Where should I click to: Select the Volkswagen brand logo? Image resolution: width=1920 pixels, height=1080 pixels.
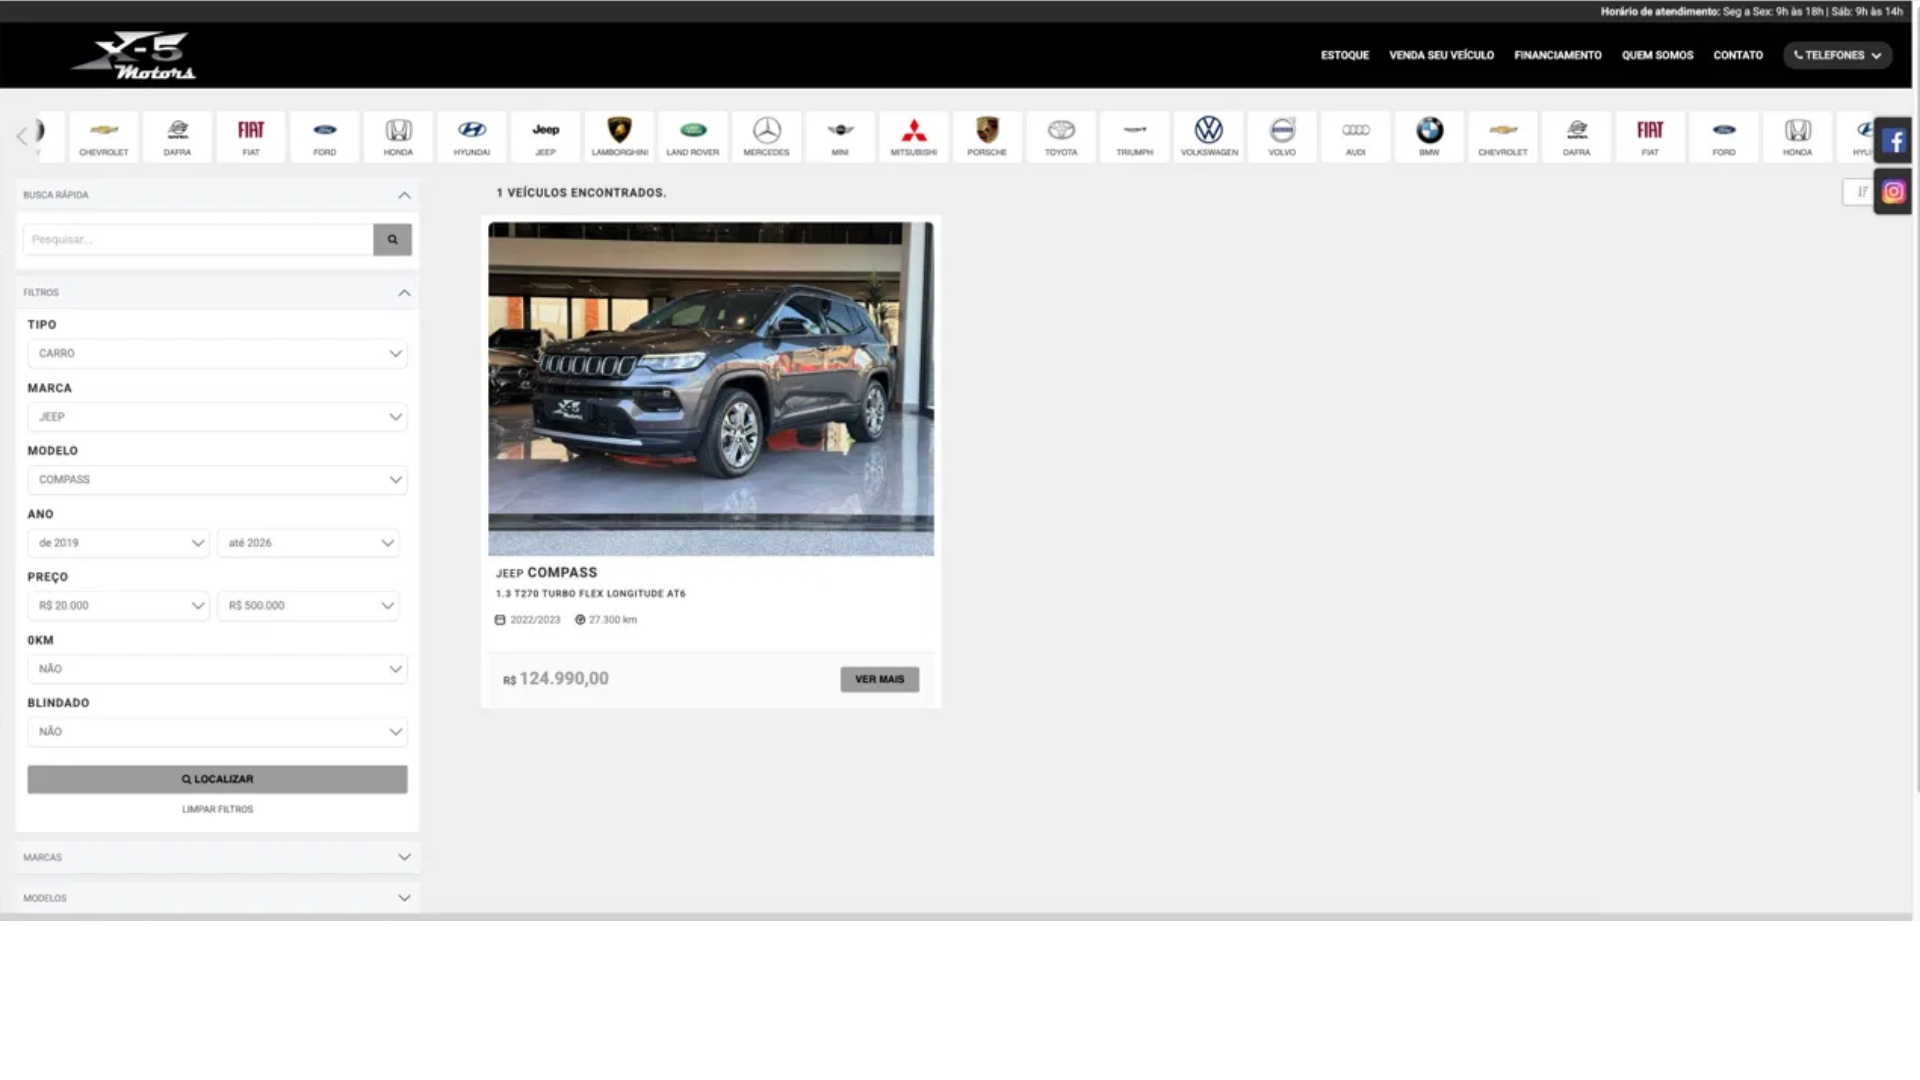(1209, 137)
